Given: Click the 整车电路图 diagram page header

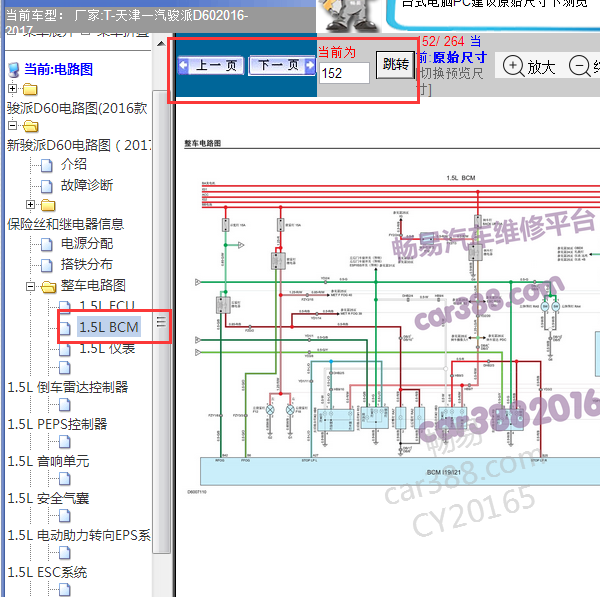Looking at the screenshot, I should [202, 143].
